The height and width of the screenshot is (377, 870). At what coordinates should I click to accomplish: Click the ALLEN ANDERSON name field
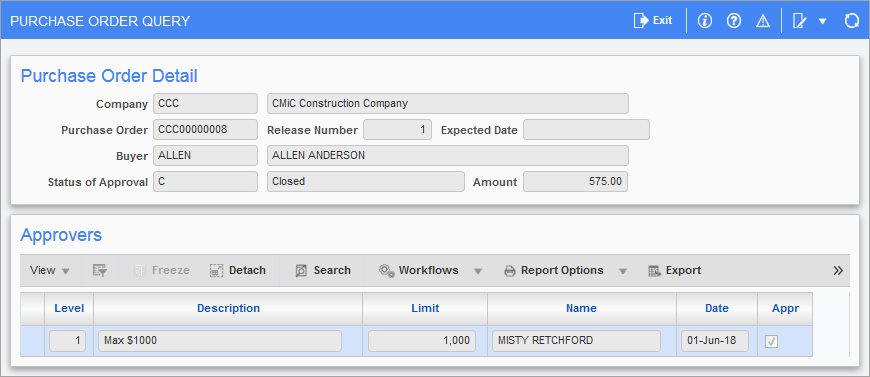[x=448, y=155]
